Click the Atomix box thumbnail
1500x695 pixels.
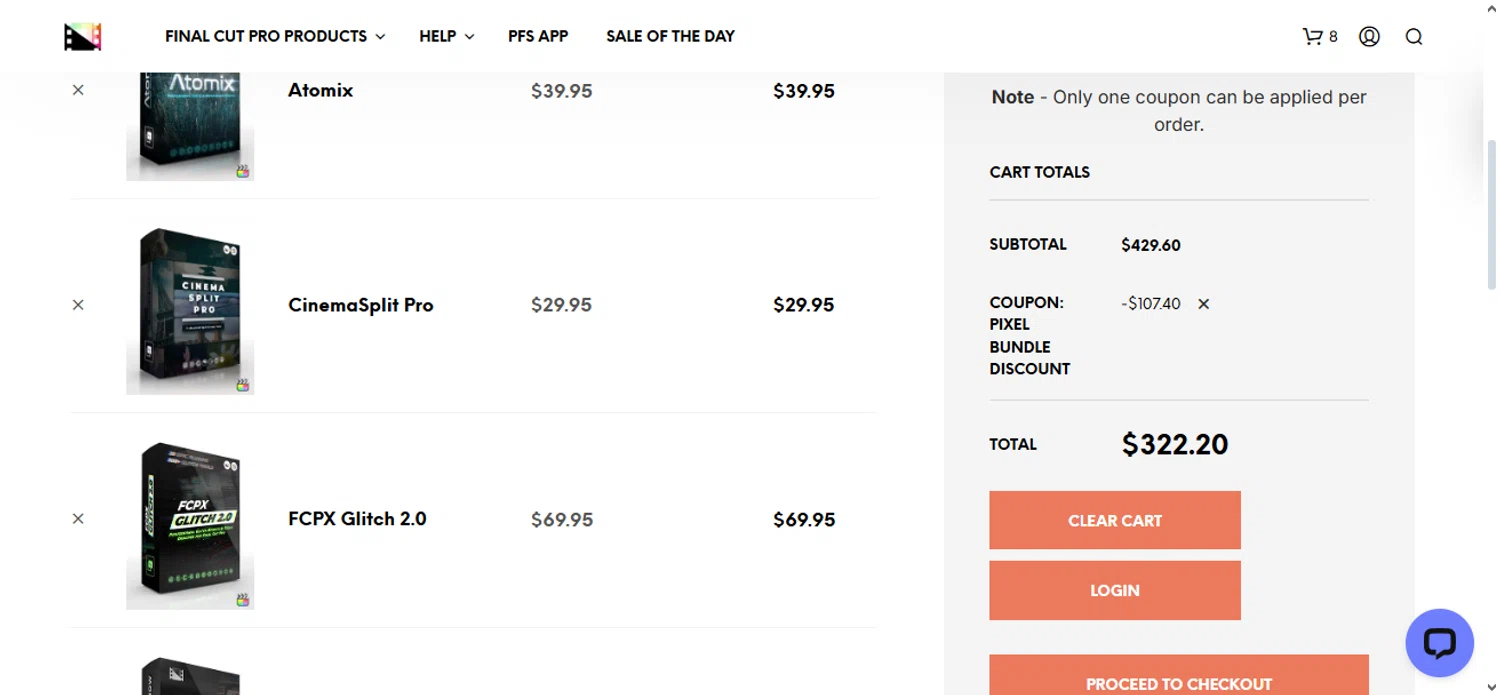[x=190, y=125]
